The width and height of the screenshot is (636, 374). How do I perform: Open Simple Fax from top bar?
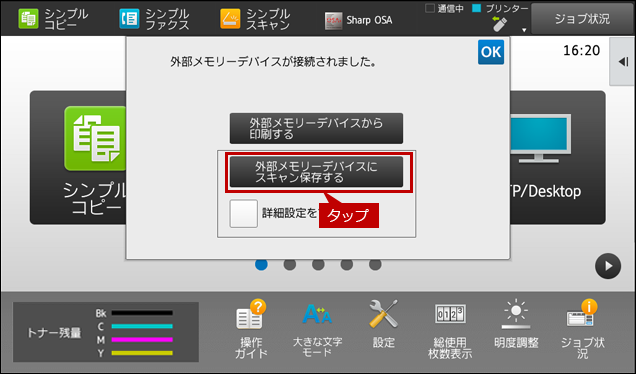pyautogui.click(x=154, y=19)
